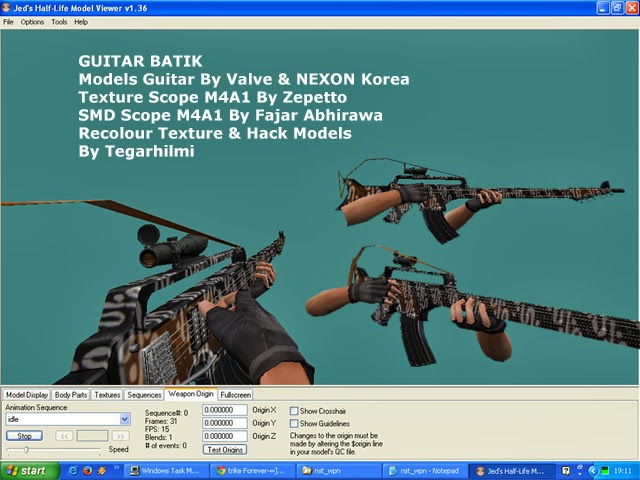This screenshot has height=480, width=640.
Task: Launch Internet Explorer from quick launch
Action: [73, 471]
